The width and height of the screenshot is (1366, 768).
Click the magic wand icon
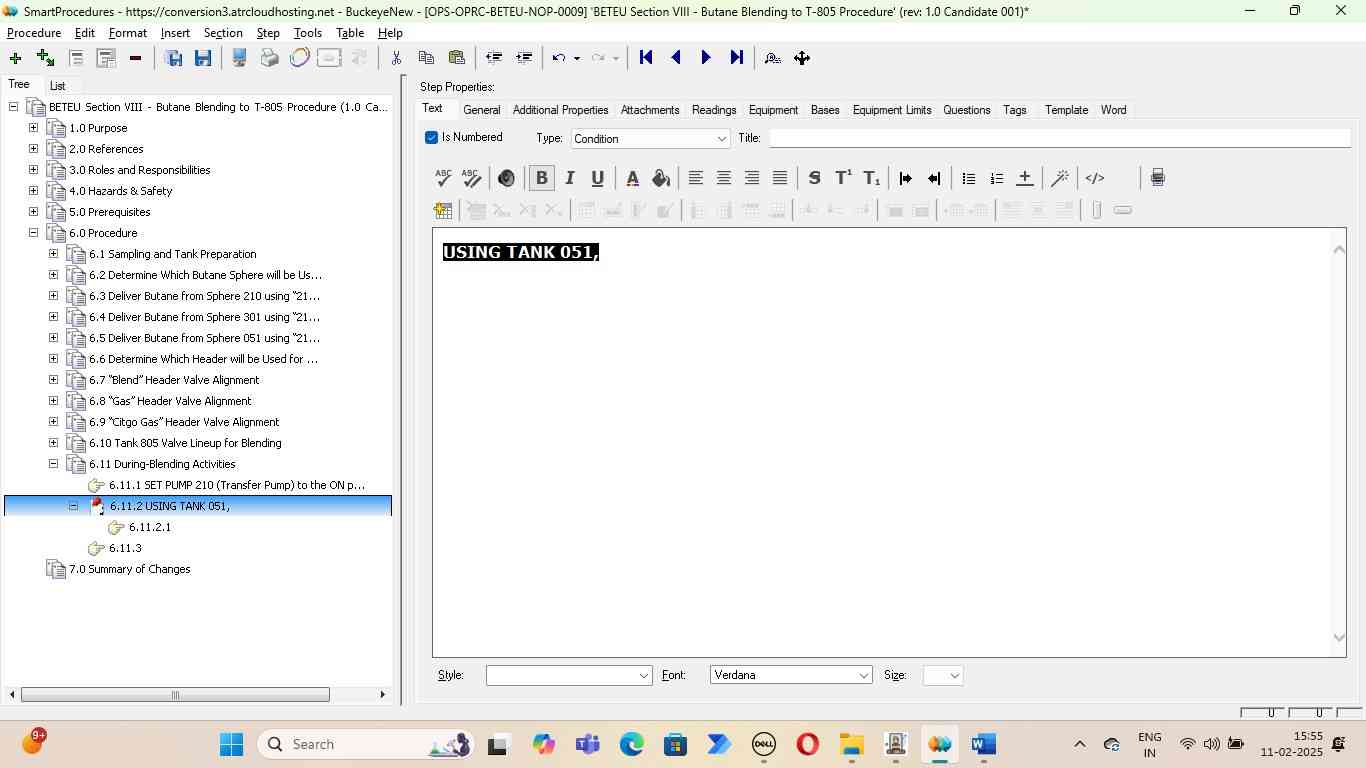pos(1060,178)
